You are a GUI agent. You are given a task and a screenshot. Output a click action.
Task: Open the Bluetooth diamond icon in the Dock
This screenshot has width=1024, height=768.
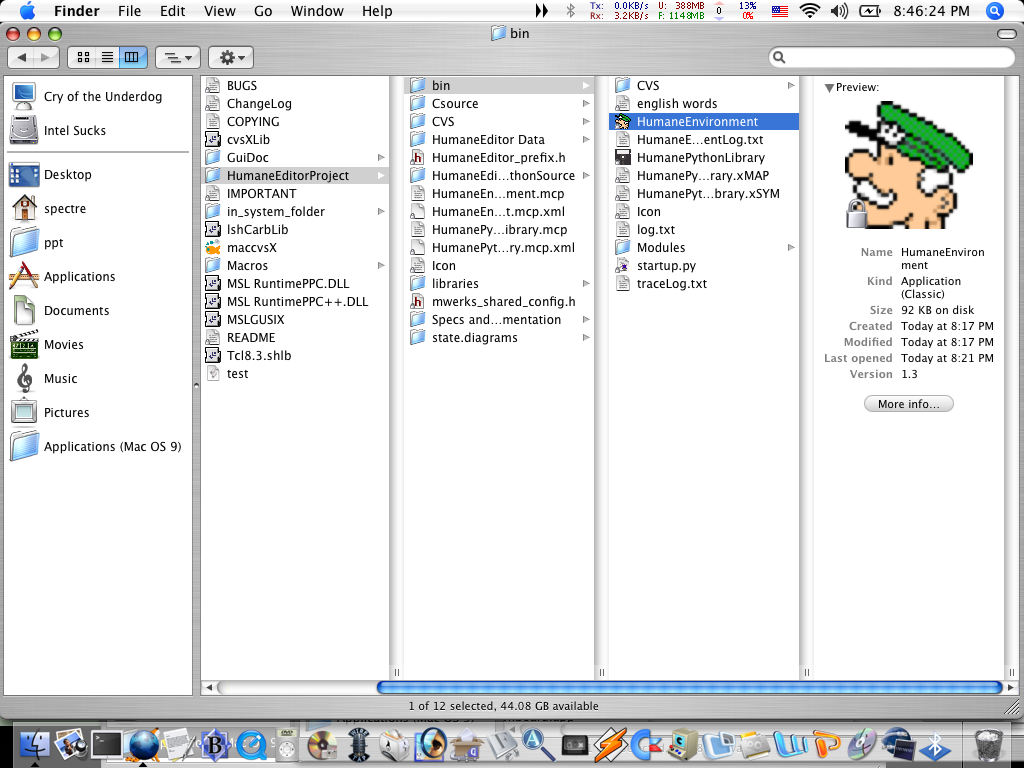(x=935, y=745)
